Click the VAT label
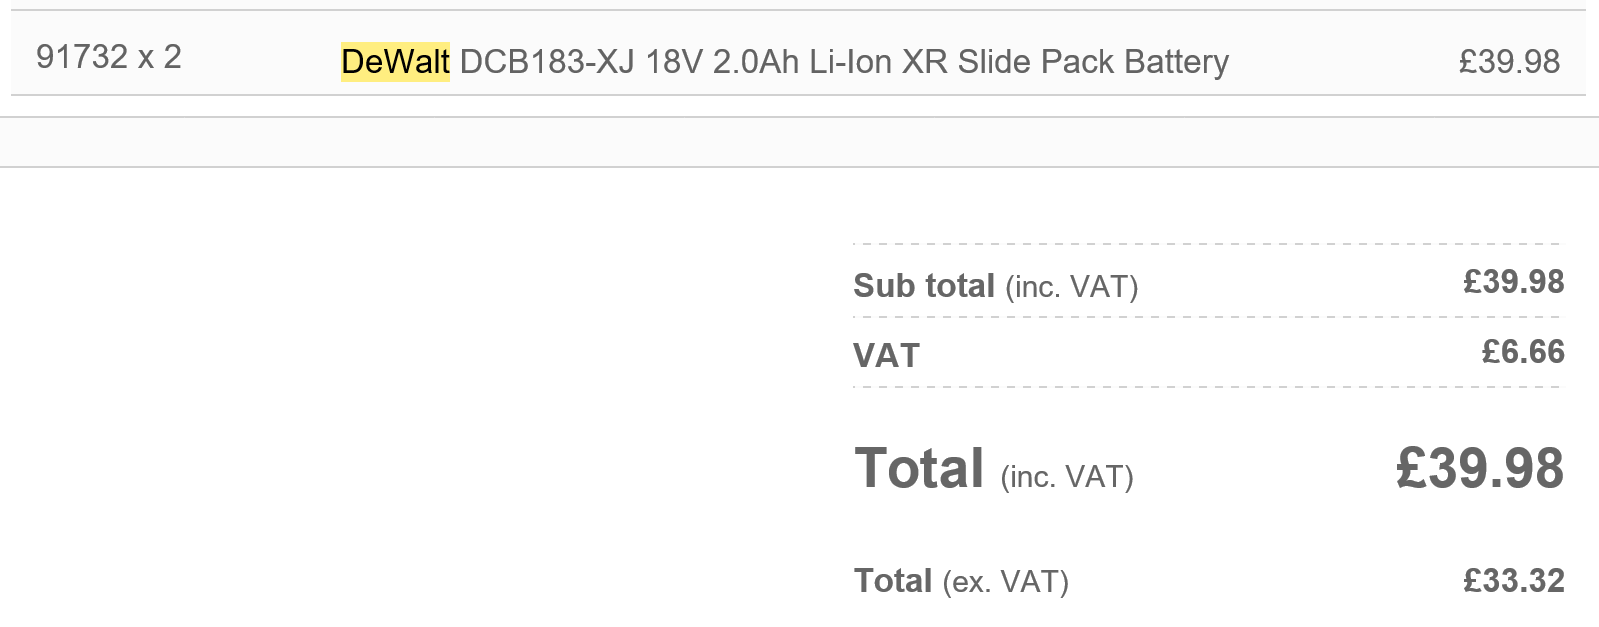Screen dimensions: 1599x627 (886, 356)
